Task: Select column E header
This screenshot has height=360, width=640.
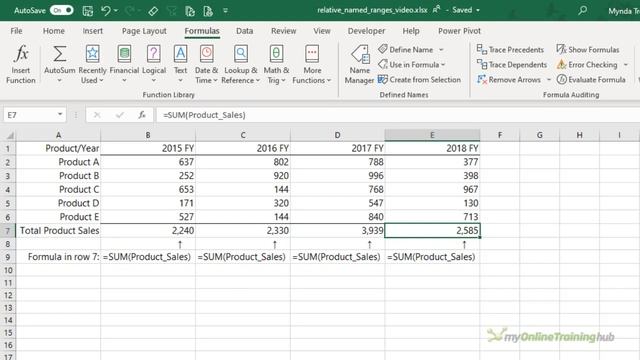Action: (x=432, y=135)
